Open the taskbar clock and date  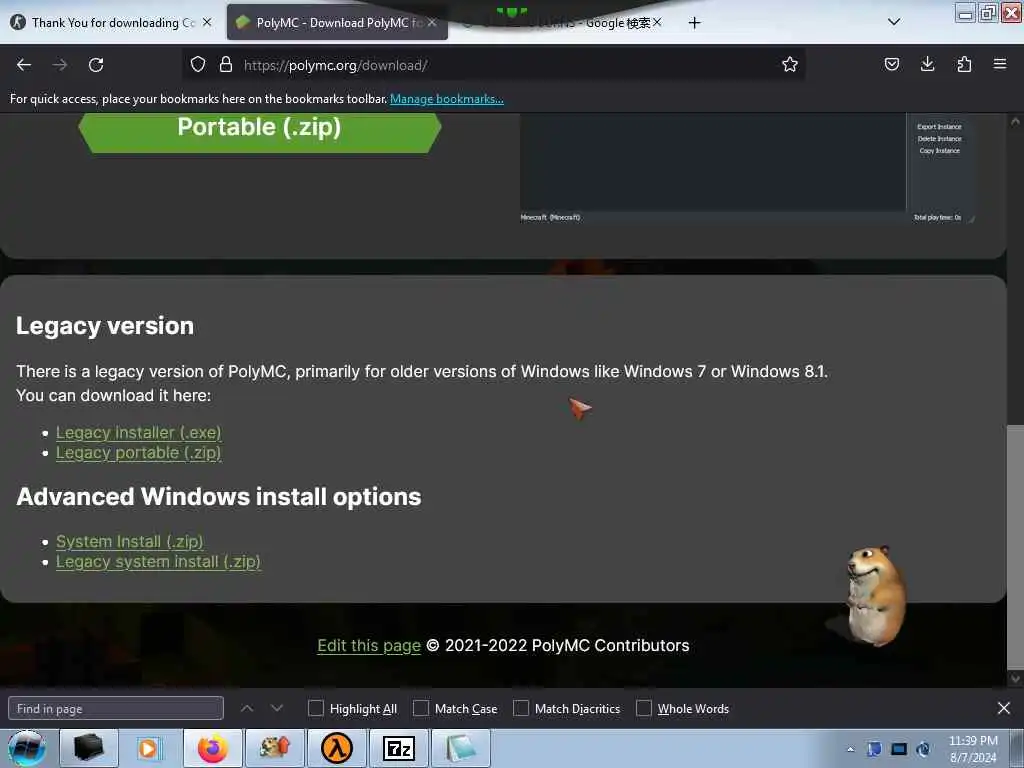972,749
